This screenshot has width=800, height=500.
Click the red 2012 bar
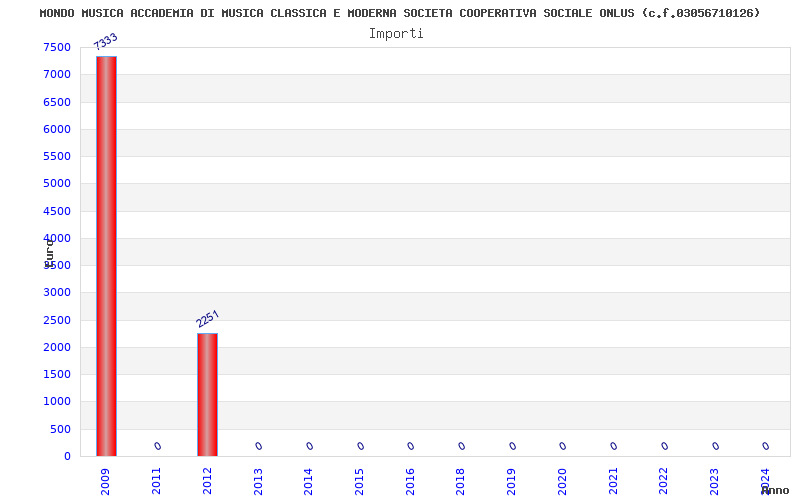click(x=208, y=394)
